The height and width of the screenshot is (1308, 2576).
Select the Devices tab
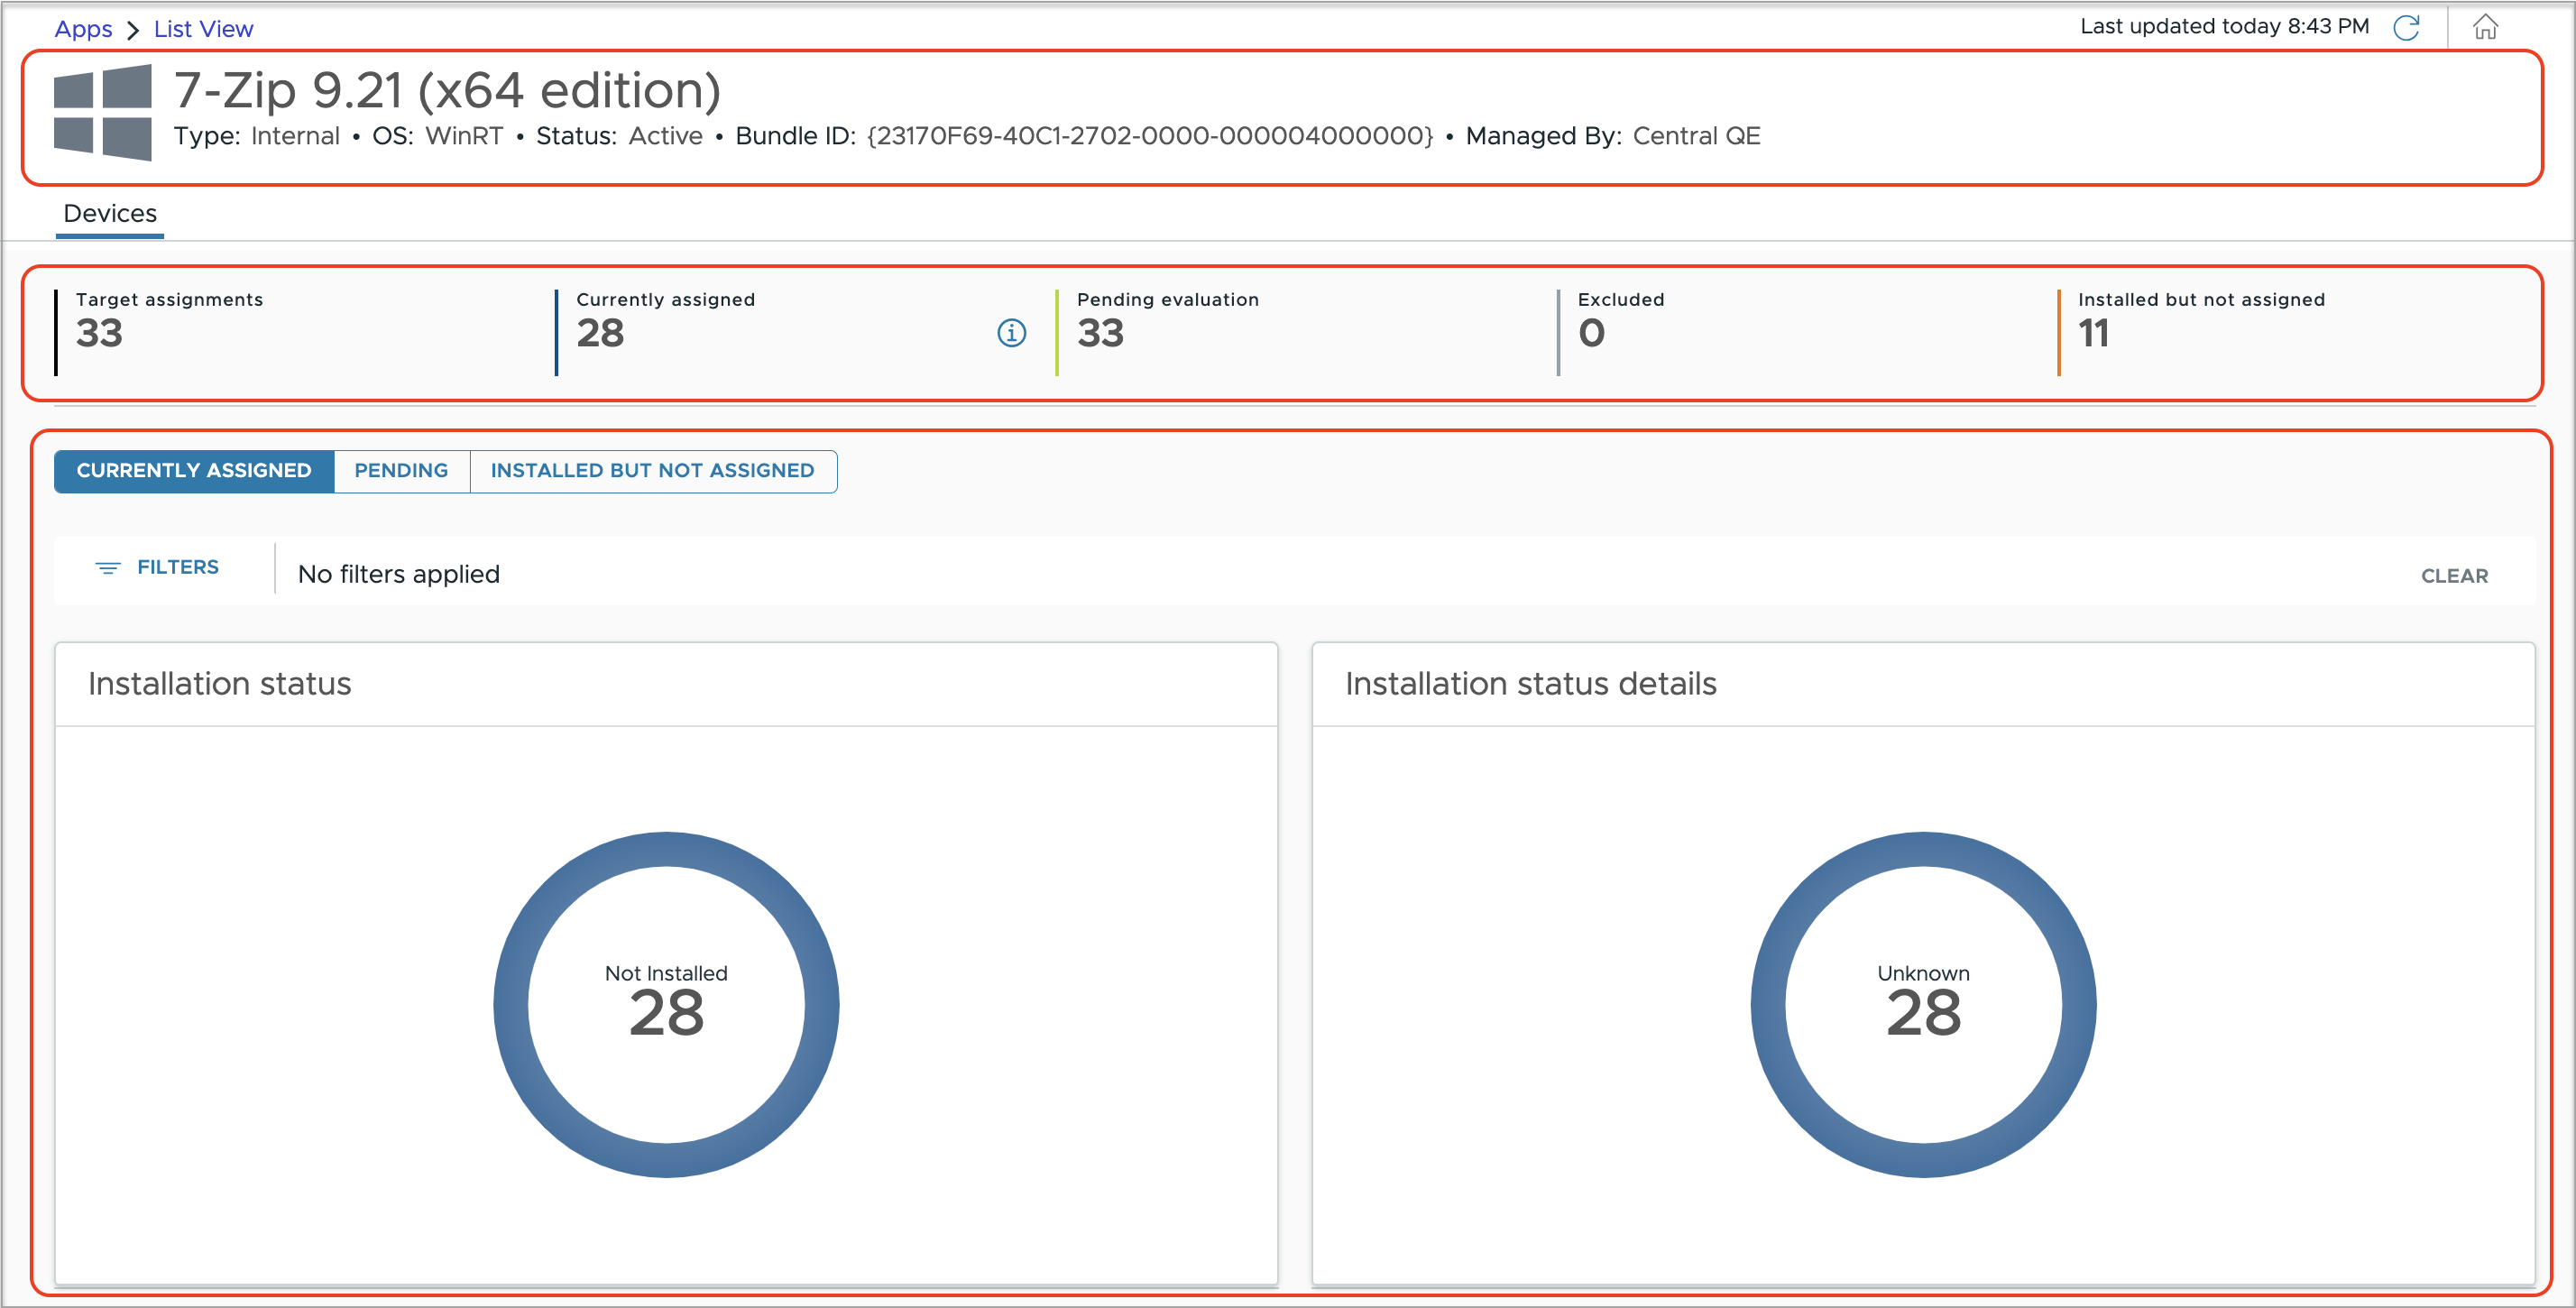110,214
